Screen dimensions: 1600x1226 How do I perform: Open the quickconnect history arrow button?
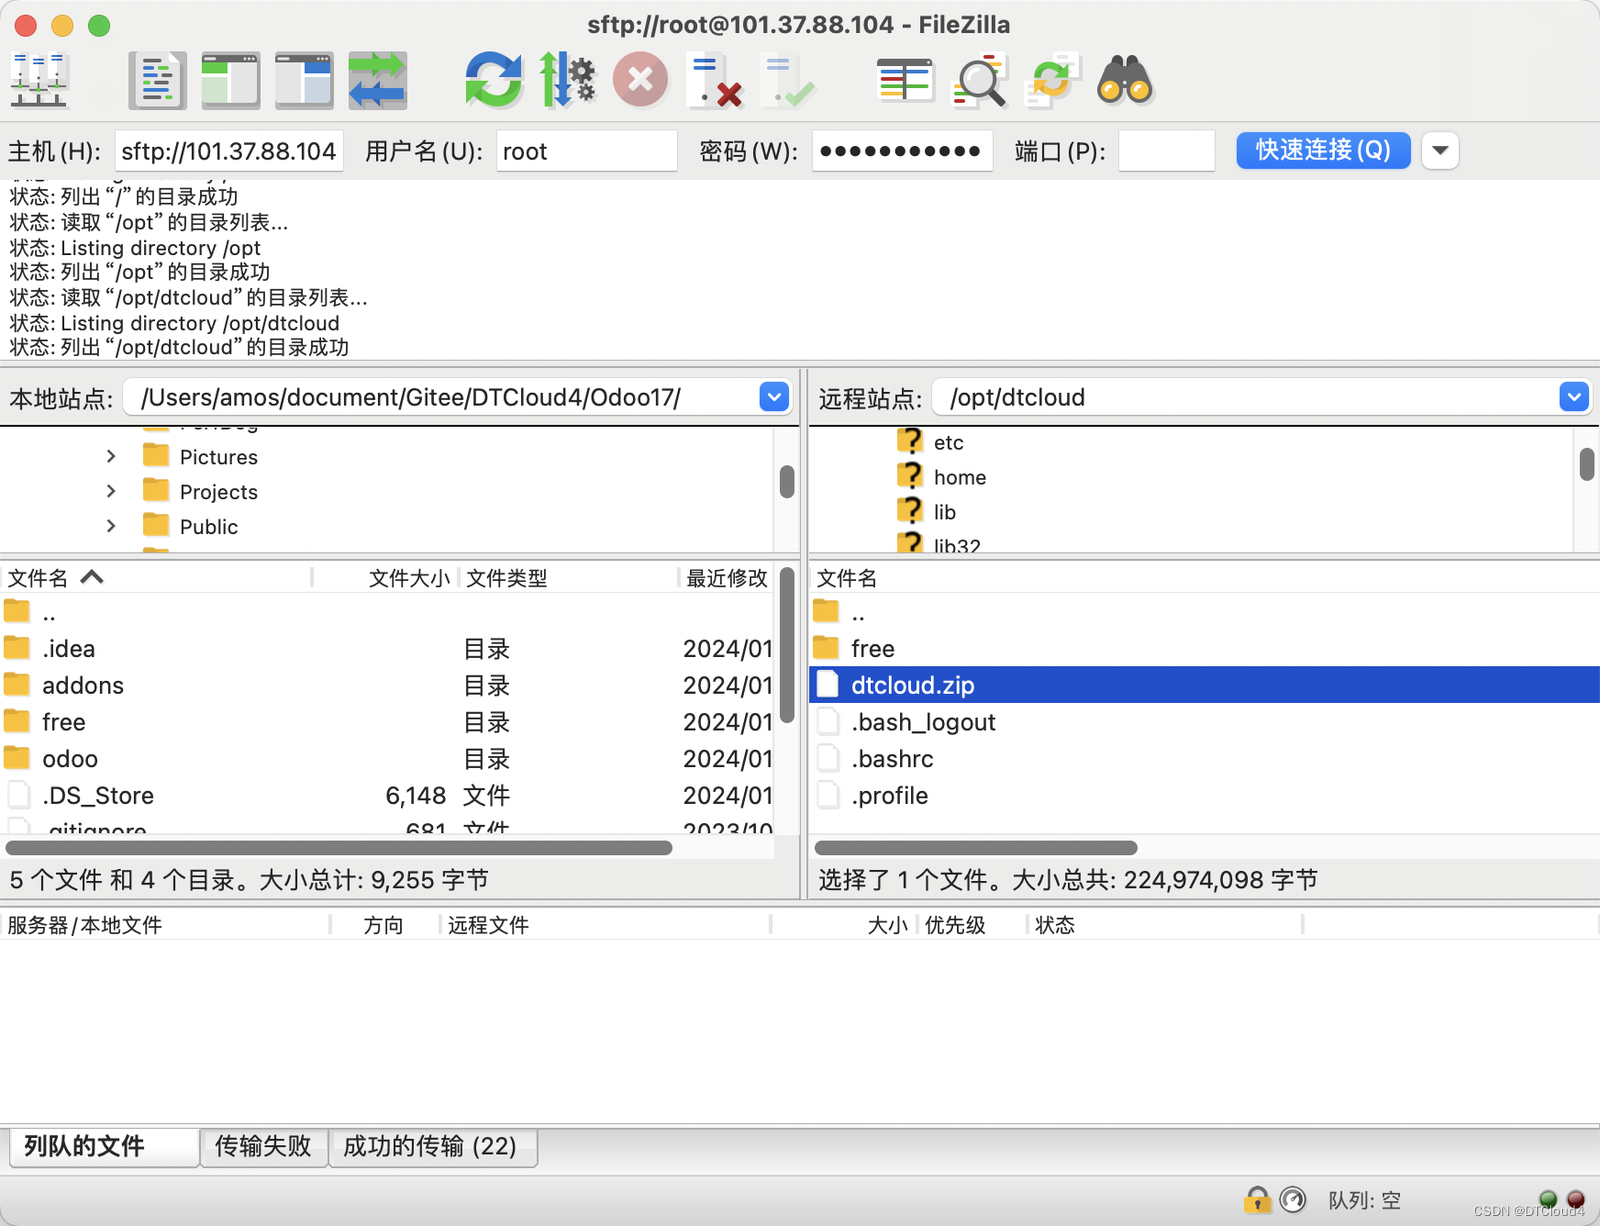pyautogui.click(x=1440, y=151)
